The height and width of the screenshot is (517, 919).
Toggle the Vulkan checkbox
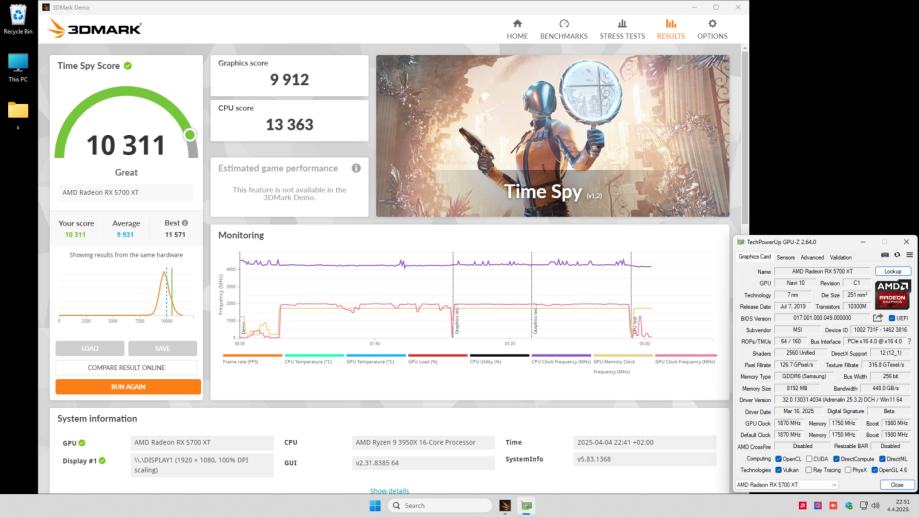click(x=778, y=470)
